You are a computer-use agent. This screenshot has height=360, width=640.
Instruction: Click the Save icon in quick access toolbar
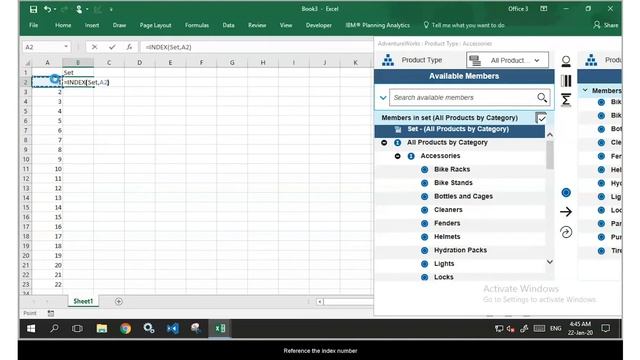click(x=33, y=9)
